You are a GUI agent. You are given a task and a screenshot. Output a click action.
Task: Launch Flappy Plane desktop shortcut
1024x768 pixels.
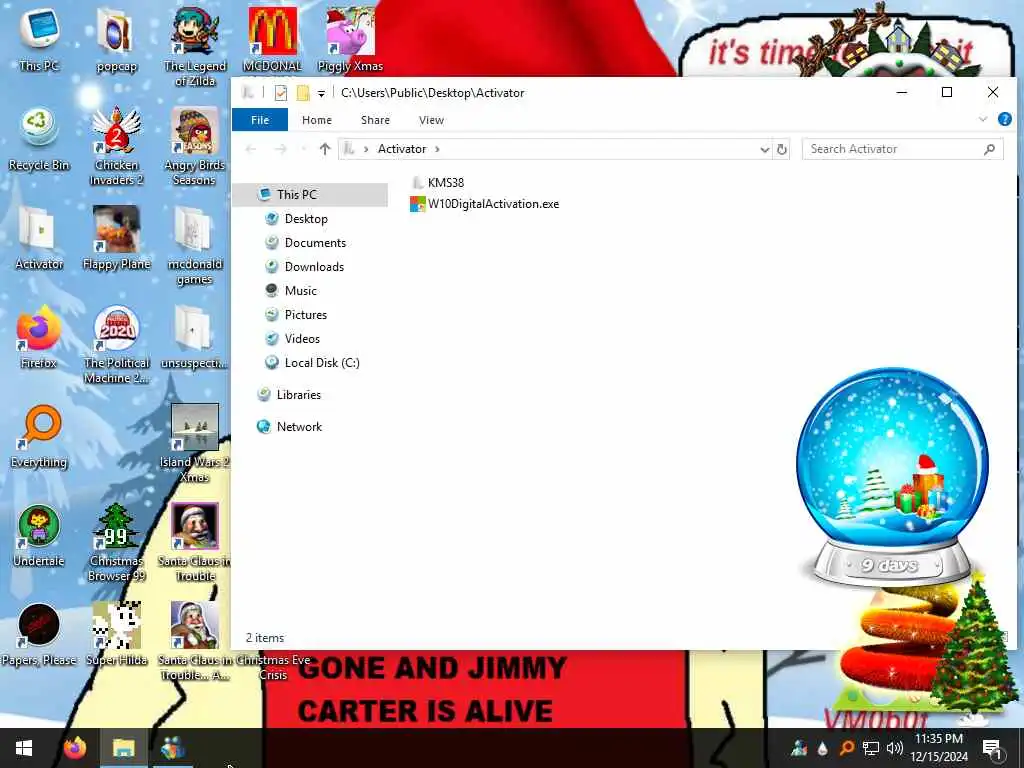(116, 238)
